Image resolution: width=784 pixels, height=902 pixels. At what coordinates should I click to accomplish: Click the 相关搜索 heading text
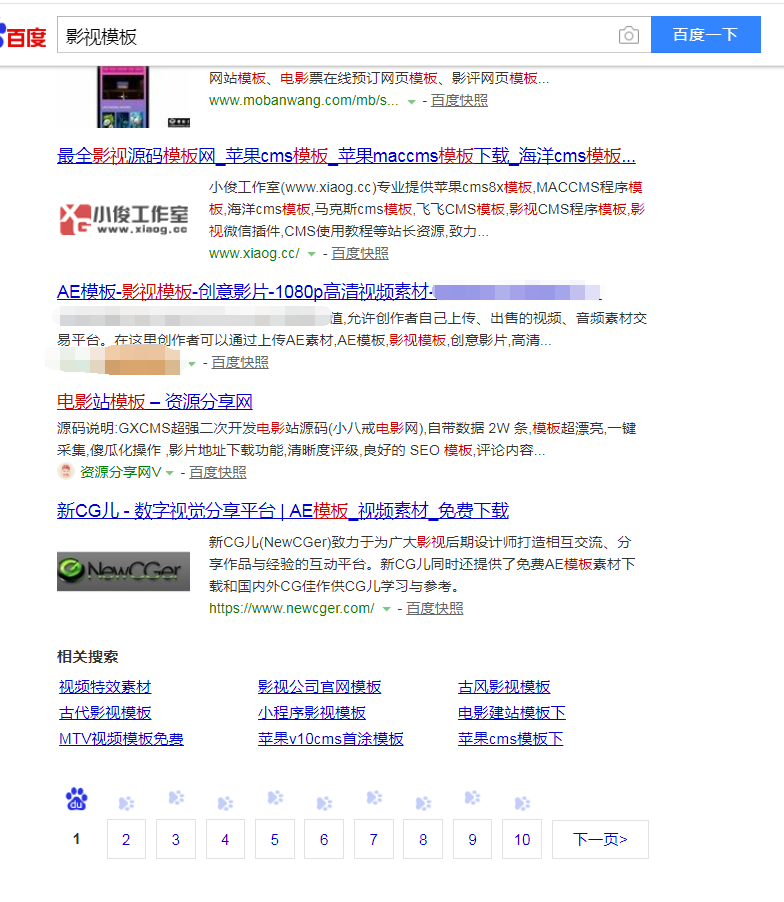point(87,656)
